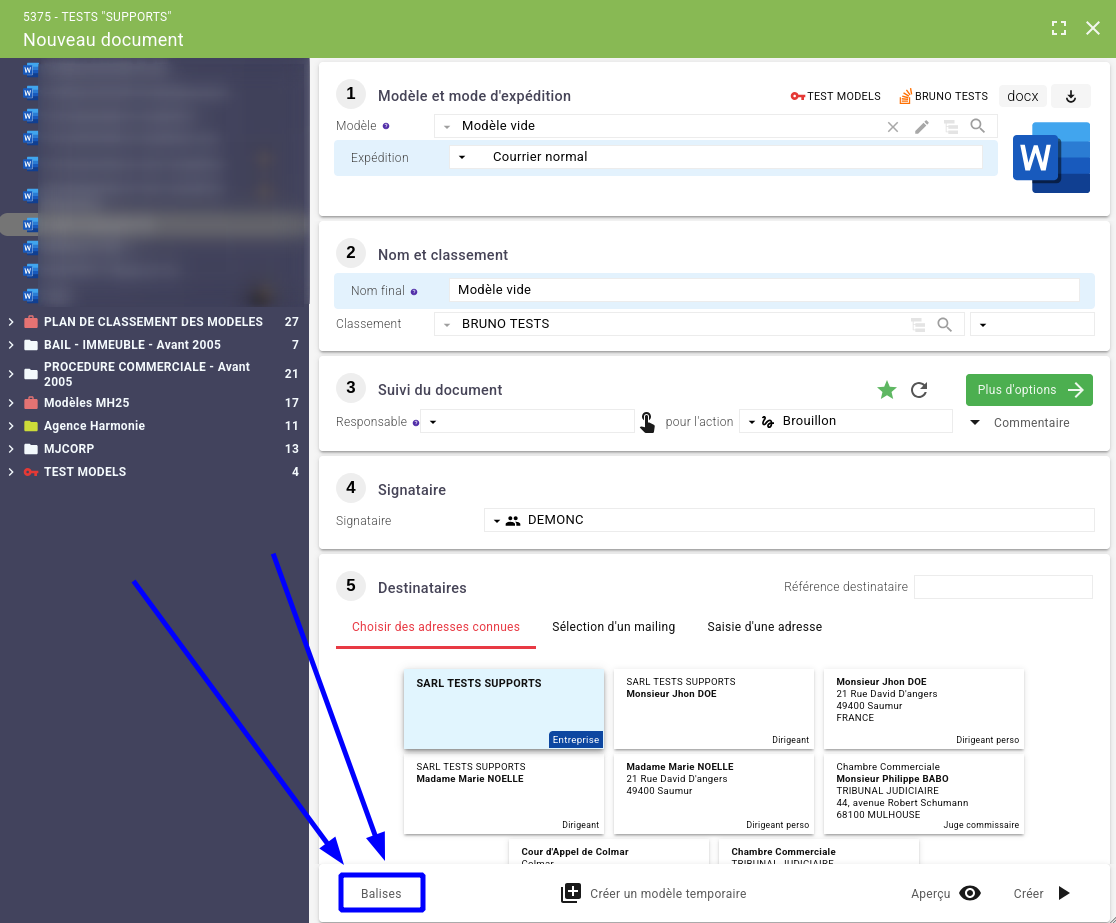Screen dimensions: 1116x923
Task: Open the classement tree icon
Action: tap(918, 325)
